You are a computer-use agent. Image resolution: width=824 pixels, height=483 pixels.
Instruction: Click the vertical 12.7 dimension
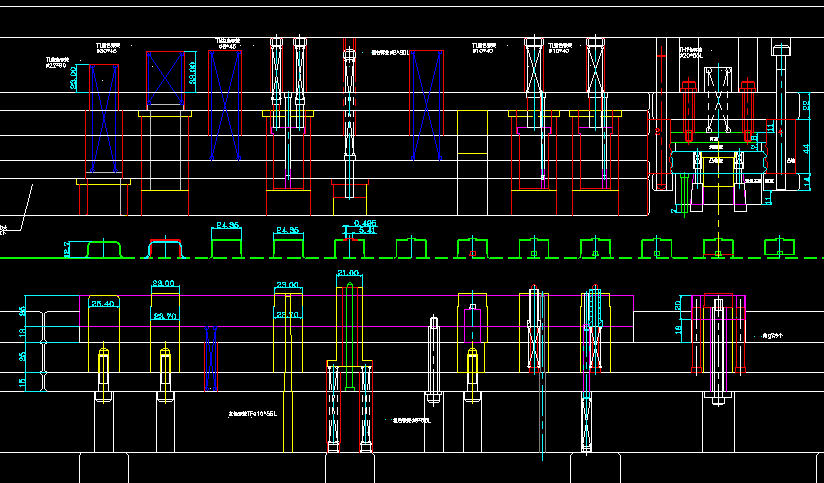[x=67, y=248]
